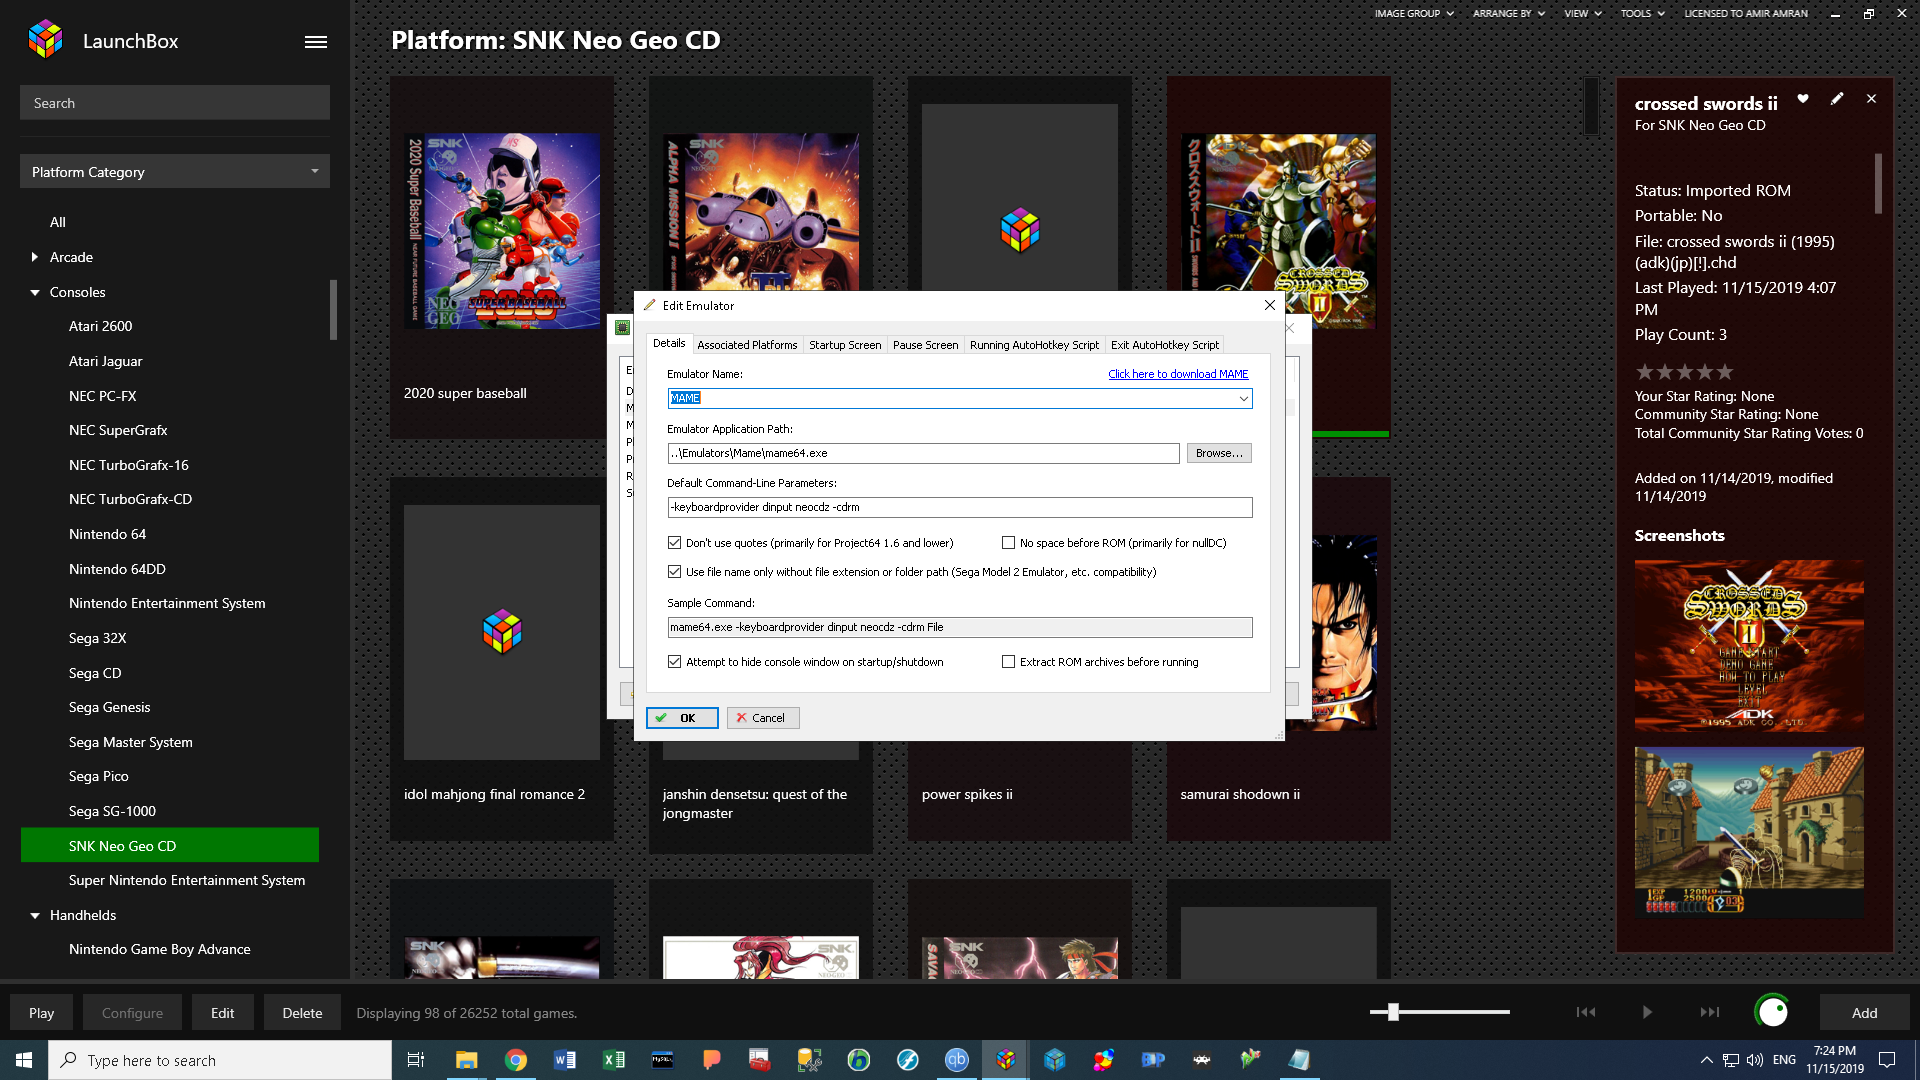Click the Edit button in the bottom bar
Viewport: 1920px width, 1080px height.
(x=223, y=1013)
